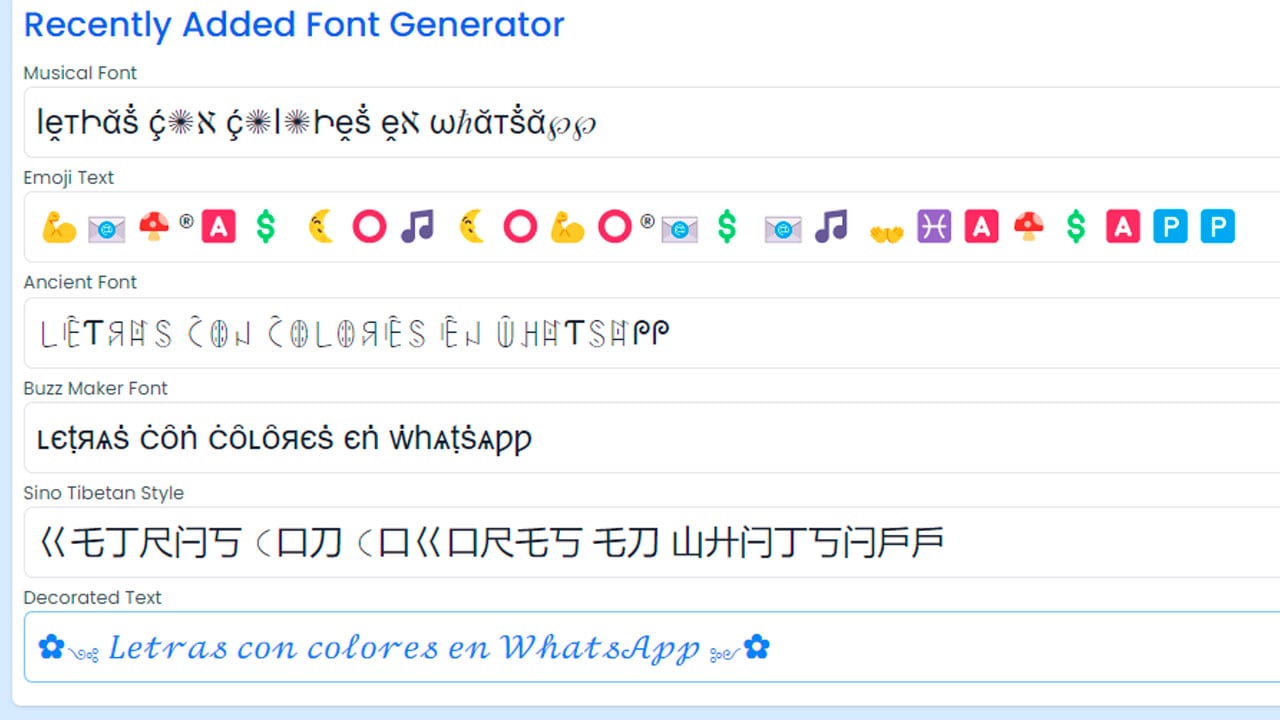Image resolution: width=1280 pixels, height=720 pixels.
Task: Click the first flexed bicep emoji
Action: (x=58, y=227)
